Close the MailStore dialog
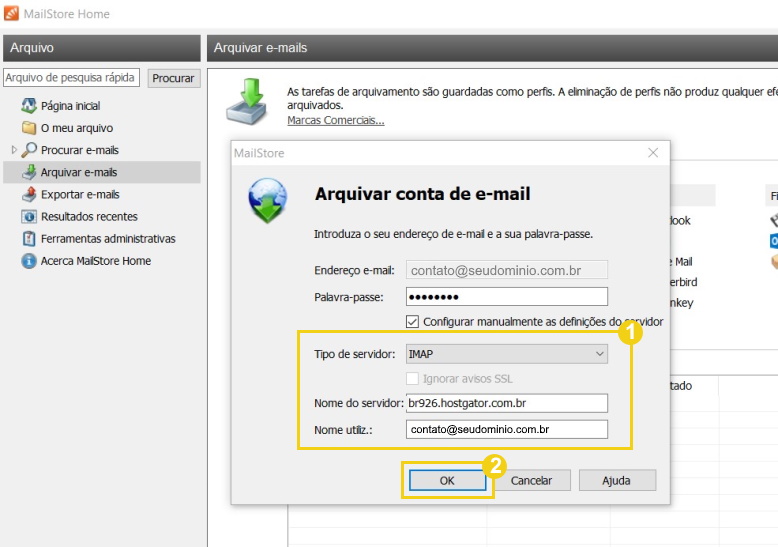778x547 pixels. point(653,153)
